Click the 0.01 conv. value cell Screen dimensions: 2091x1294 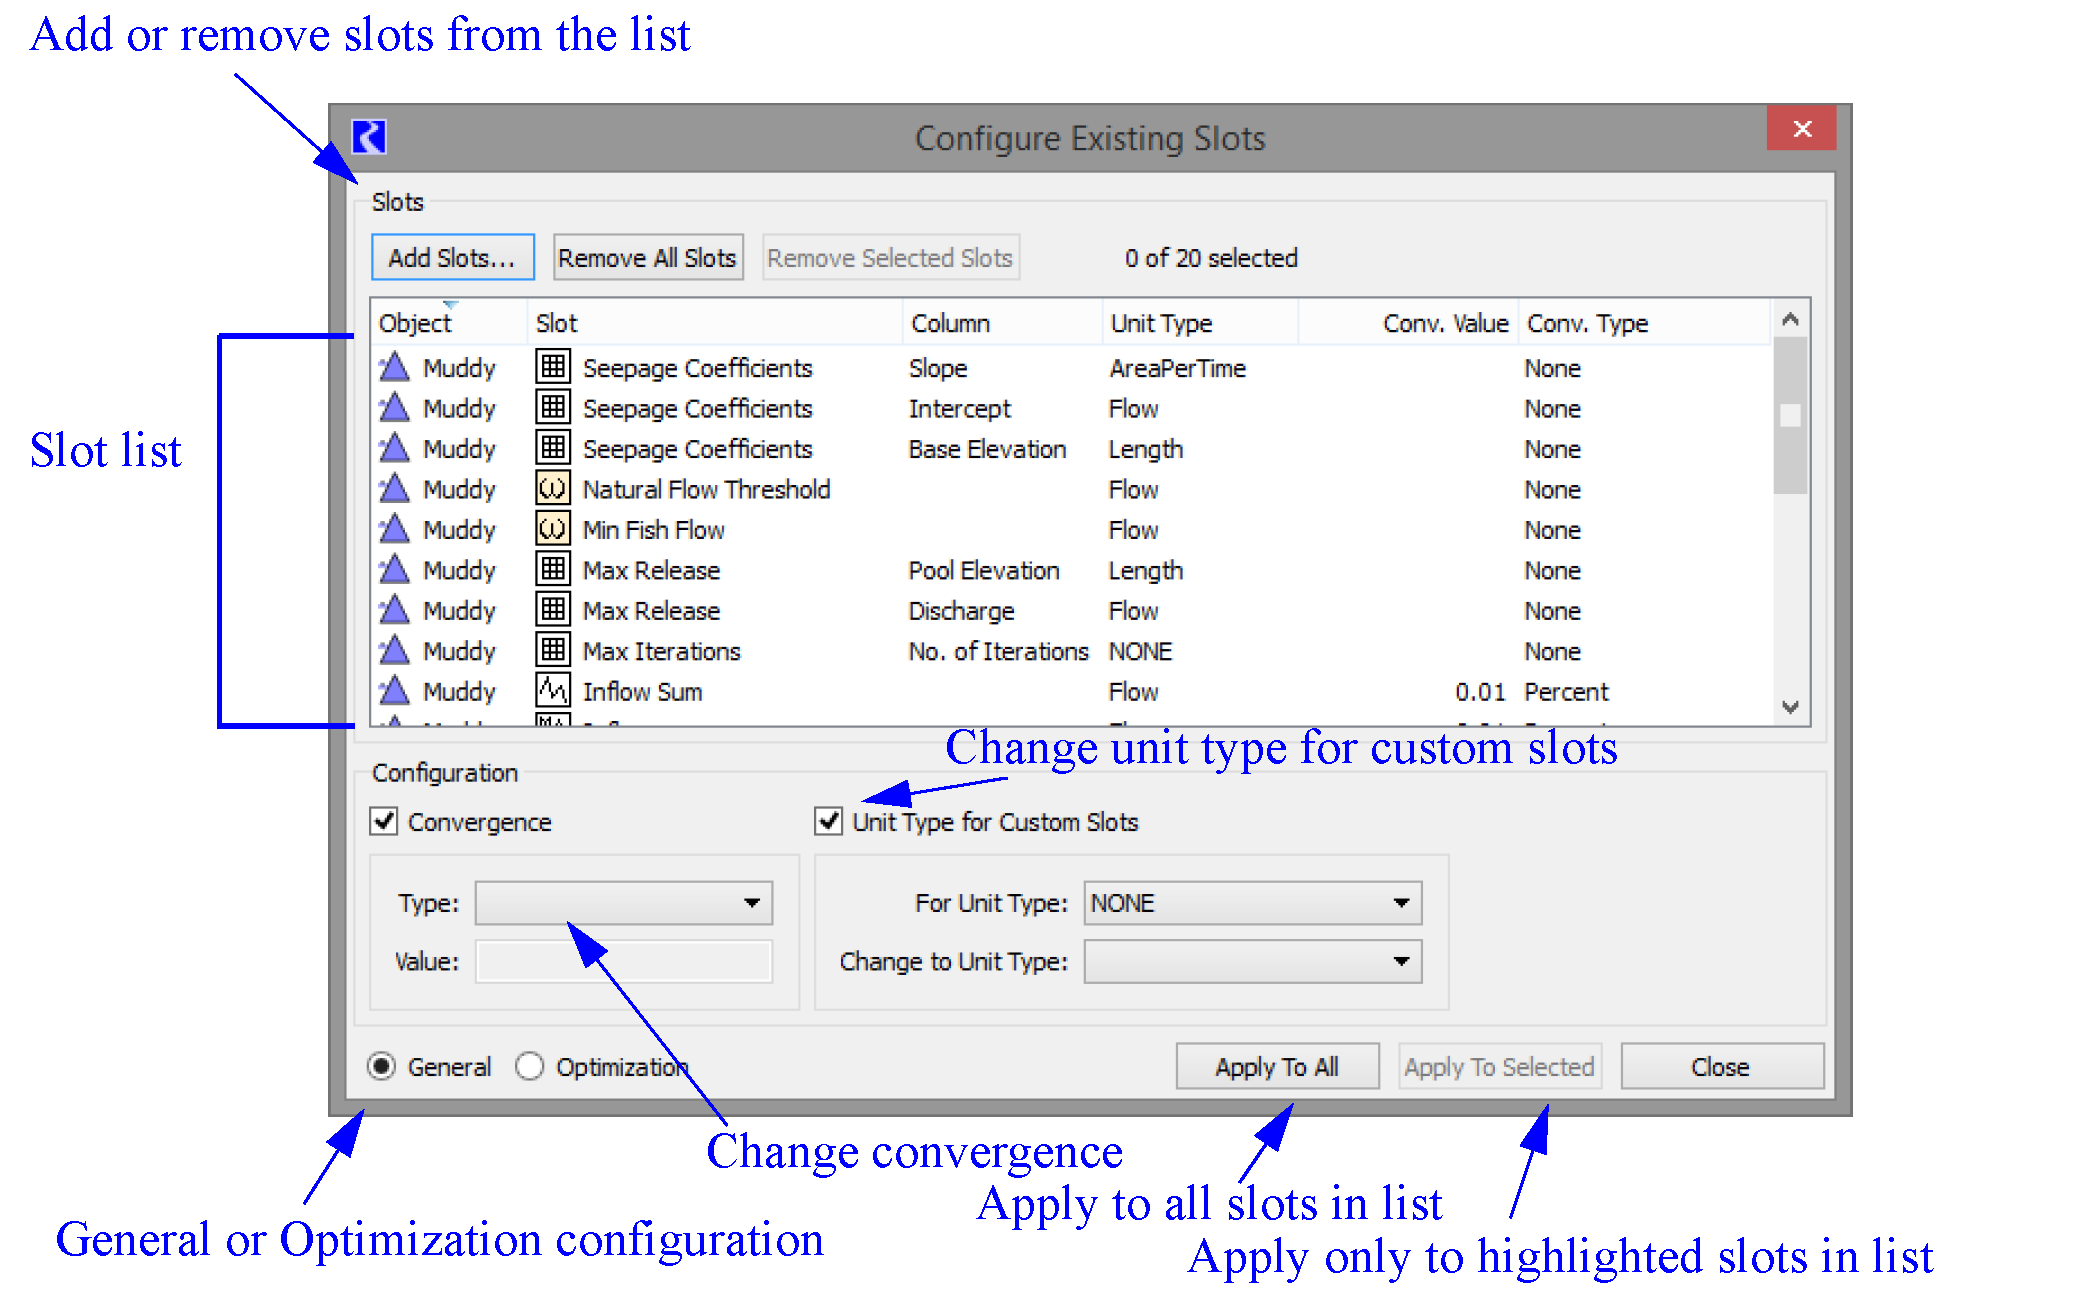(x=1480, y=690)
